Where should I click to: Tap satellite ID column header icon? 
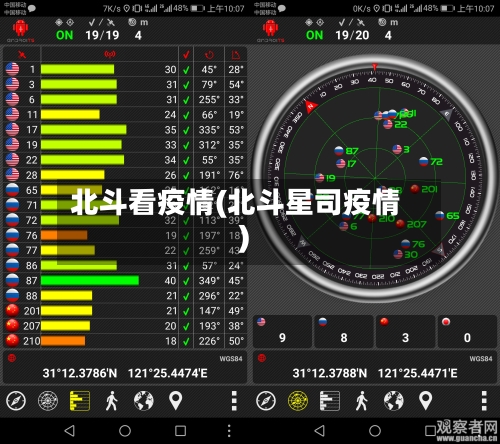(22, 54)
